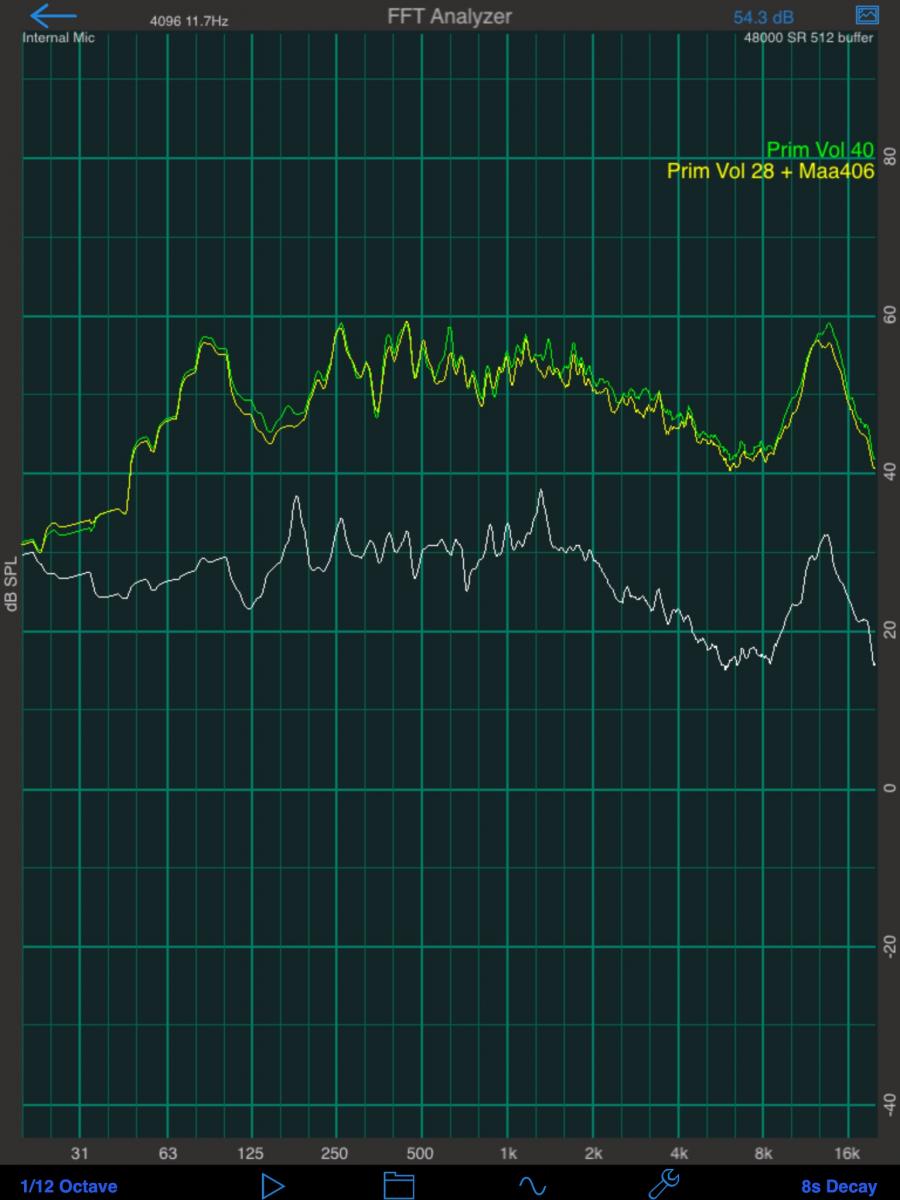Viewport: 900px width, 1200px height.
Task: Tap the 16k frequency axis label
Action: [847, 1154]
